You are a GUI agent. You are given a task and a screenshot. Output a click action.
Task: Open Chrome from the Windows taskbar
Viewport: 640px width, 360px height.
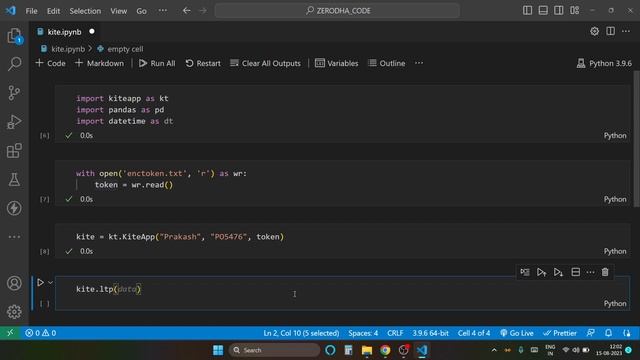(385, 350)
